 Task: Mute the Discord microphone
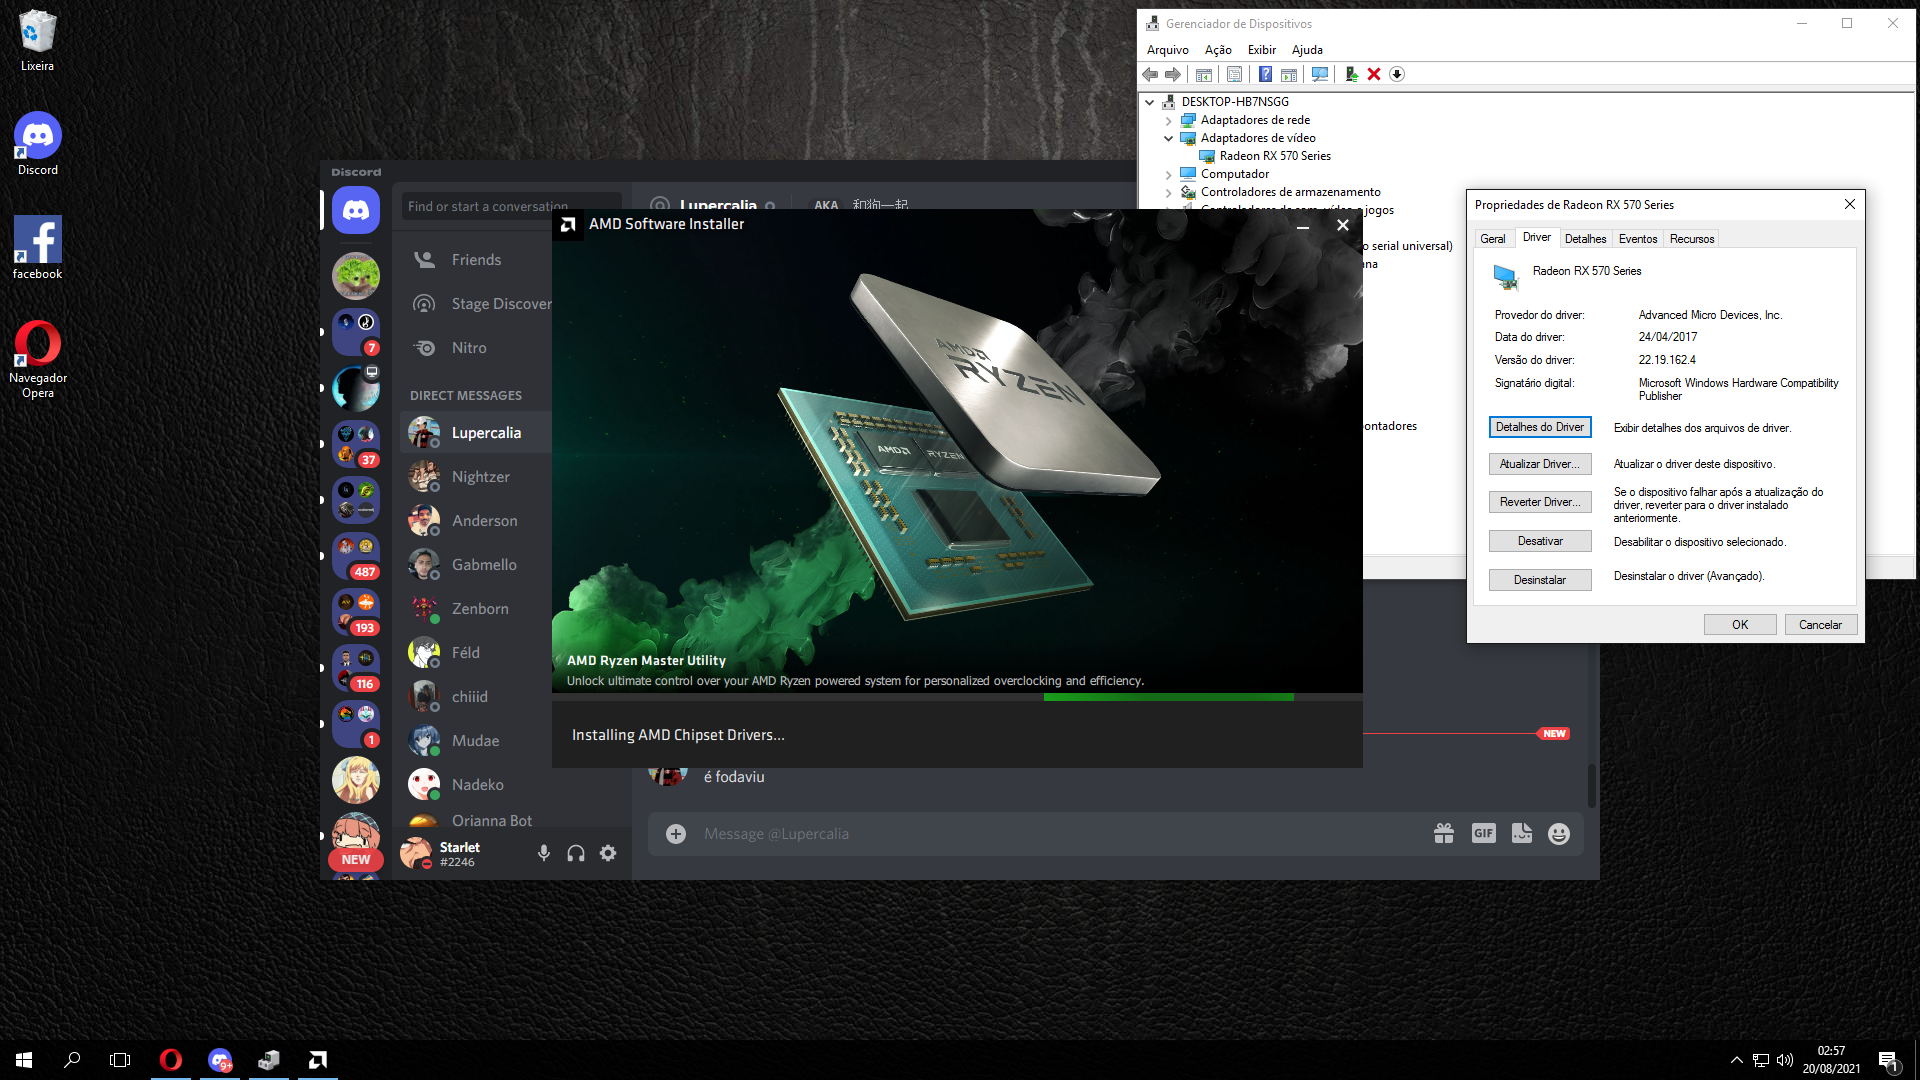click(544, 853)
